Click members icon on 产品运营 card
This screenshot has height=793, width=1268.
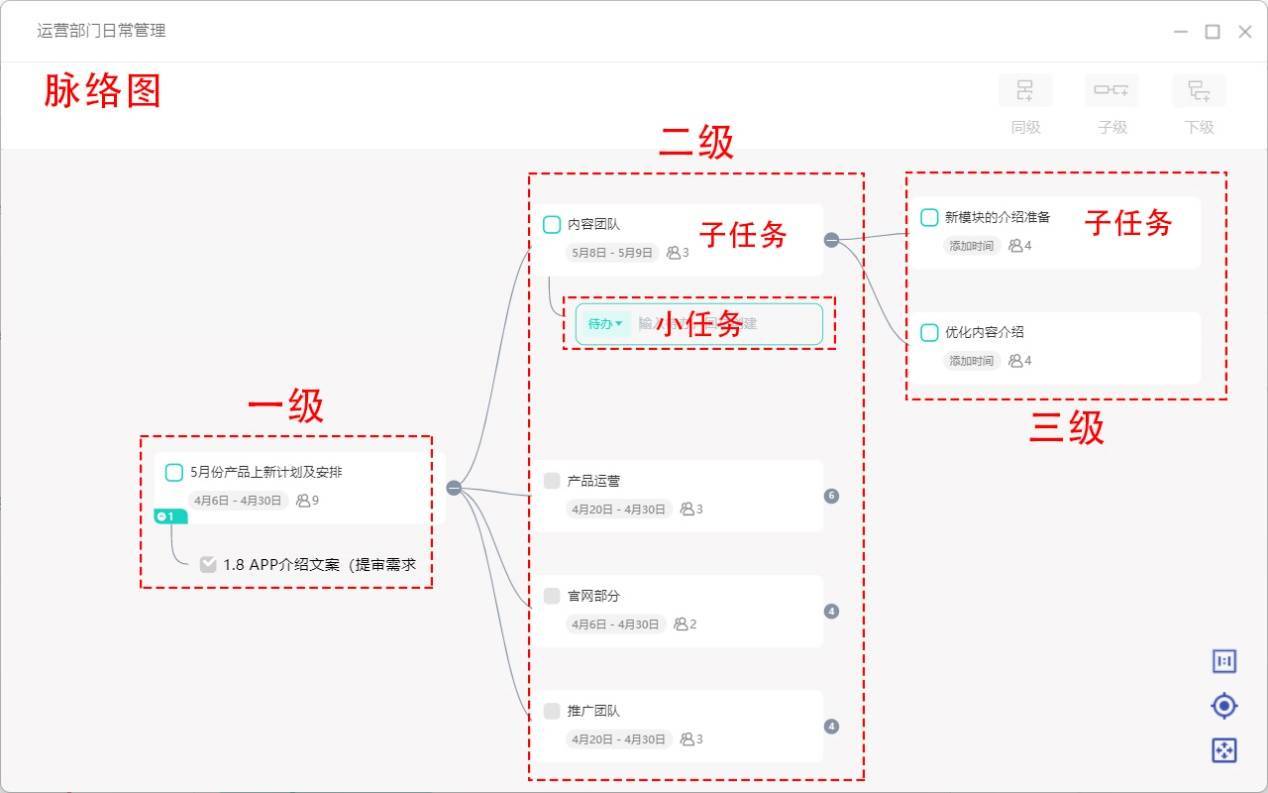tap(687, 509)
